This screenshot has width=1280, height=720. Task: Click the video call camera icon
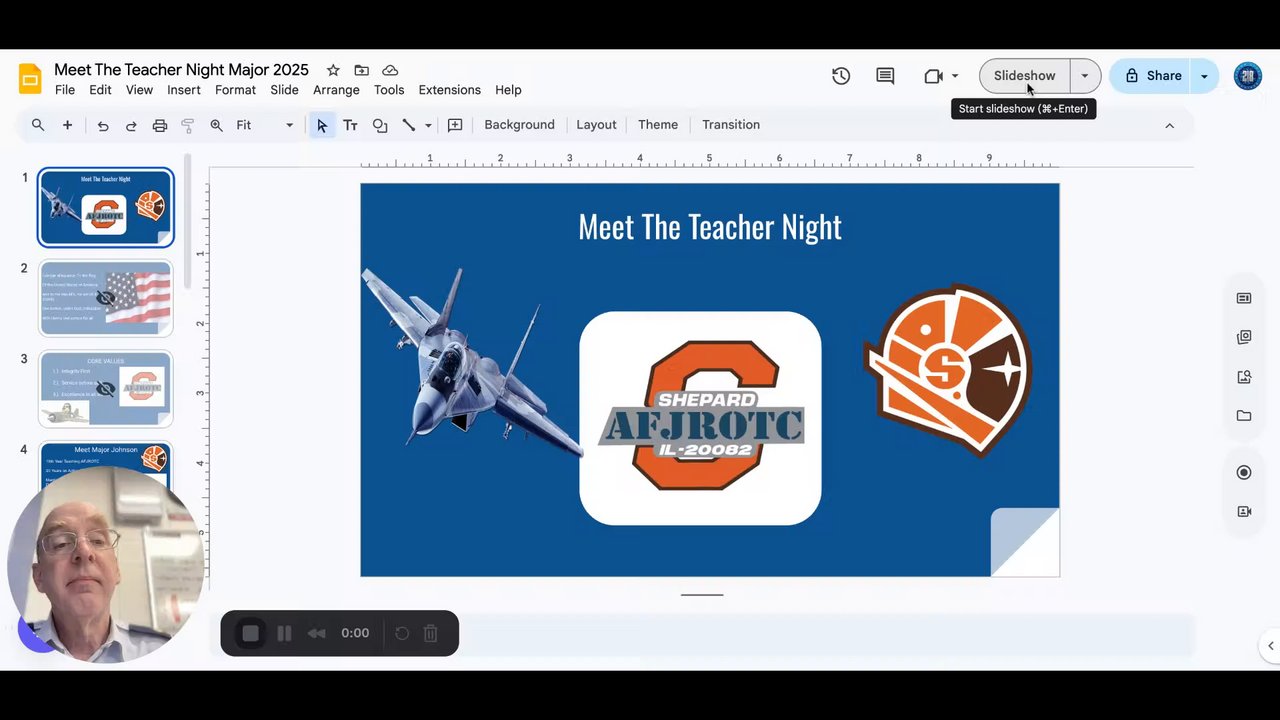coord(933,76)
